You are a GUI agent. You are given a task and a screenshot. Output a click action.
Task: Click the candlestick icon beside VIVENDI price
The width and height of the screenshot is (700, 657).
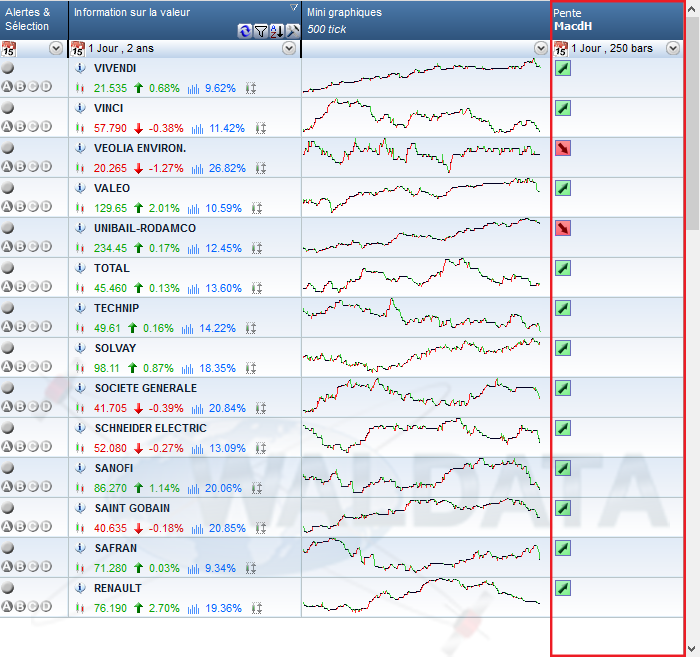coord(80,88)
